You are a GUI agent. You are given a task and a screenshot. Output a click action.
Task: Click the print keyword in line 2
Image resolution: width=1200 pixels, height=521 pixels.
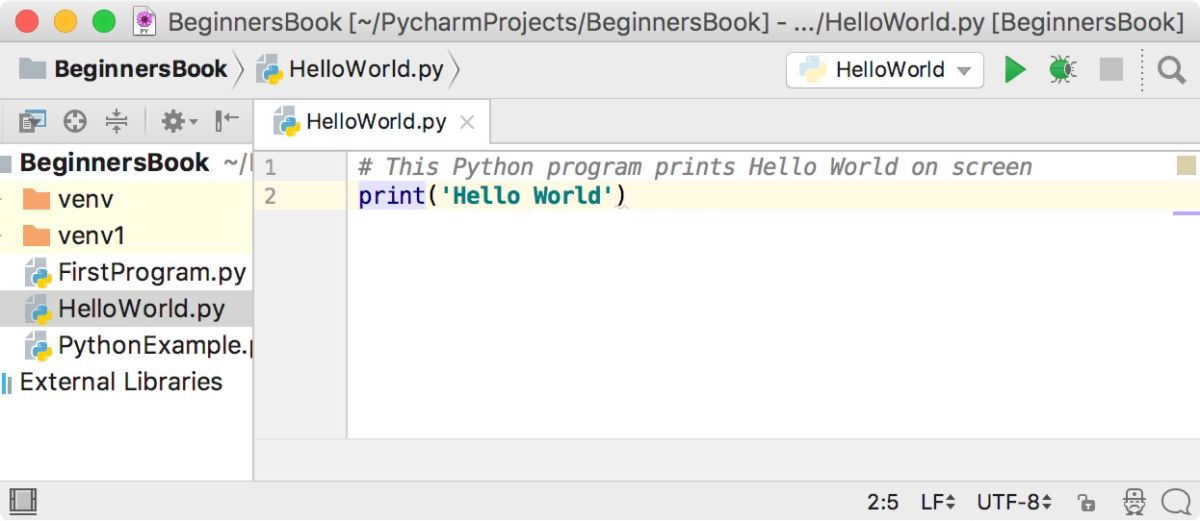[x=392, y=196]
